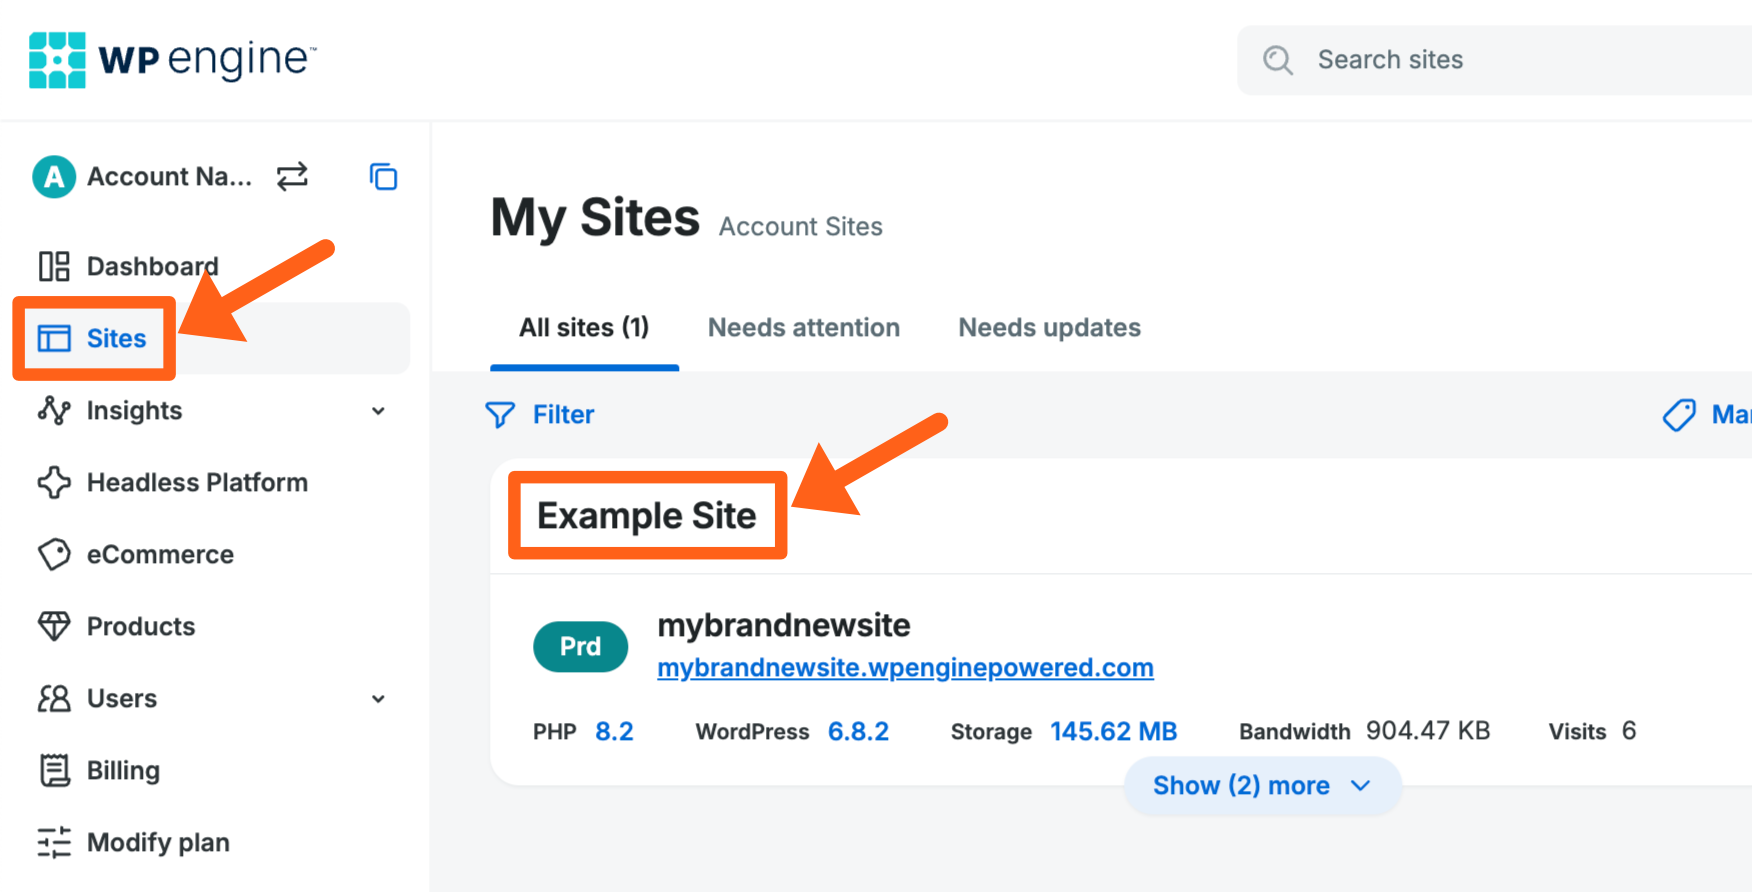Click the Modify plan sliders icon

coord(54,843)
